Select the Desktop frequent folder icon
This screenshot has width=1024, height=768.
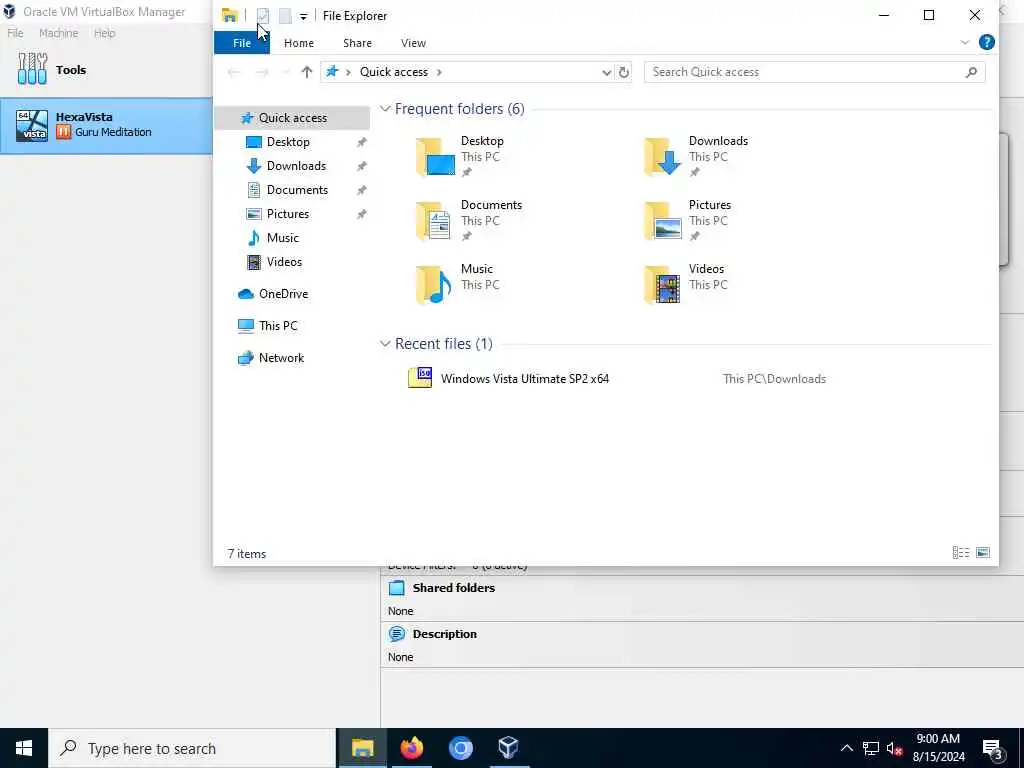click(435, 157)
